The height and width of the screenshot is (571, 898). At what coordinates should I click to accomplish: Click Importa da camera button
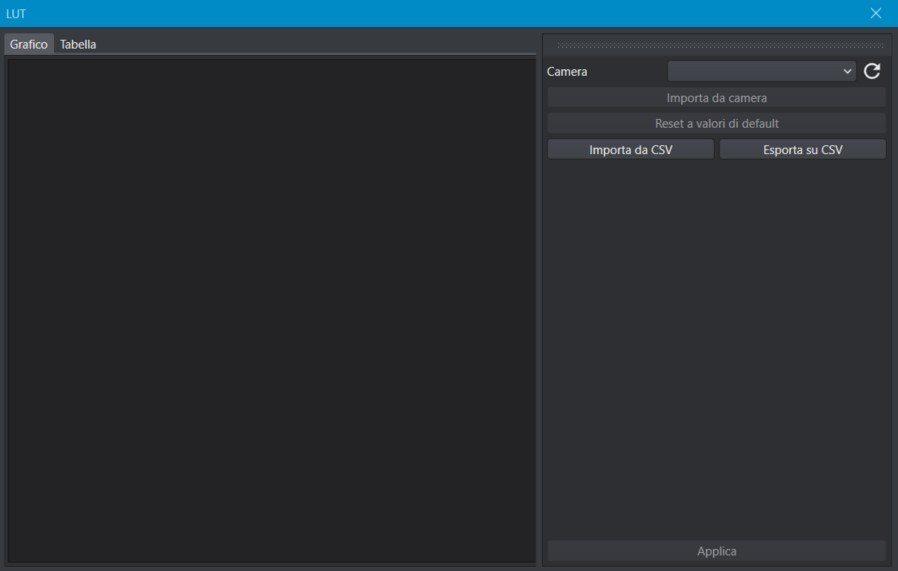(716, 97)
